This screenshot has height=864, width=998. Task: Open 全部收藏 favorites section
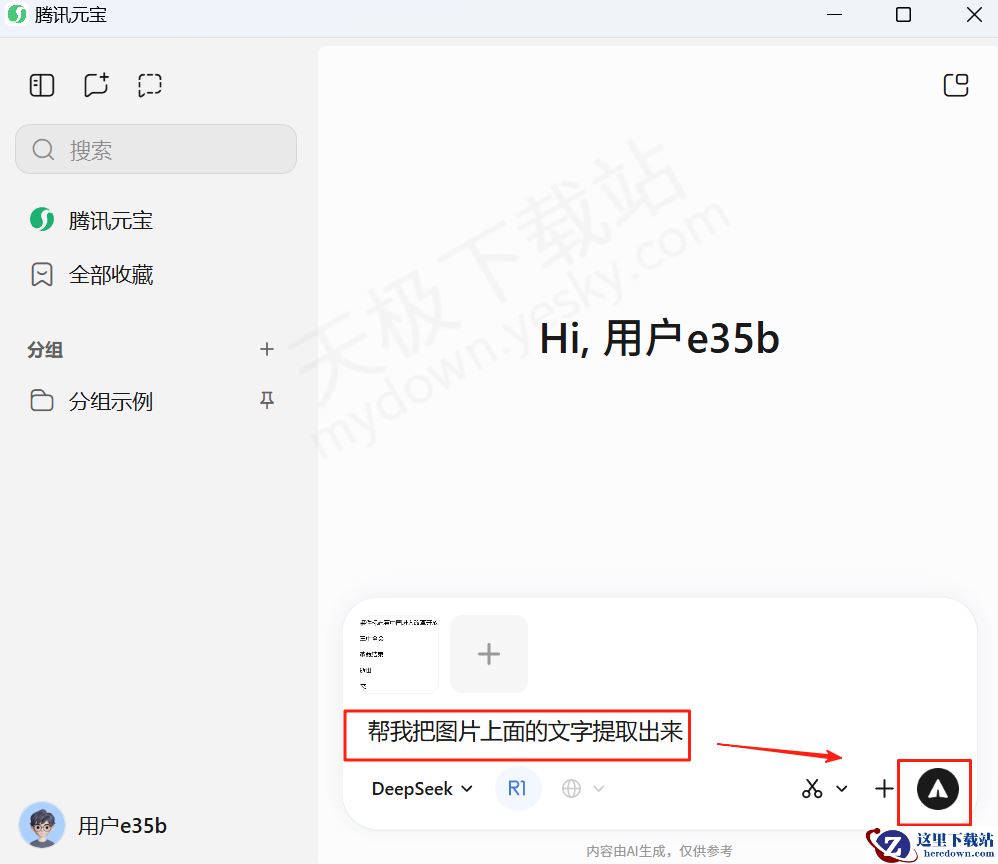[x=112, y=274]
